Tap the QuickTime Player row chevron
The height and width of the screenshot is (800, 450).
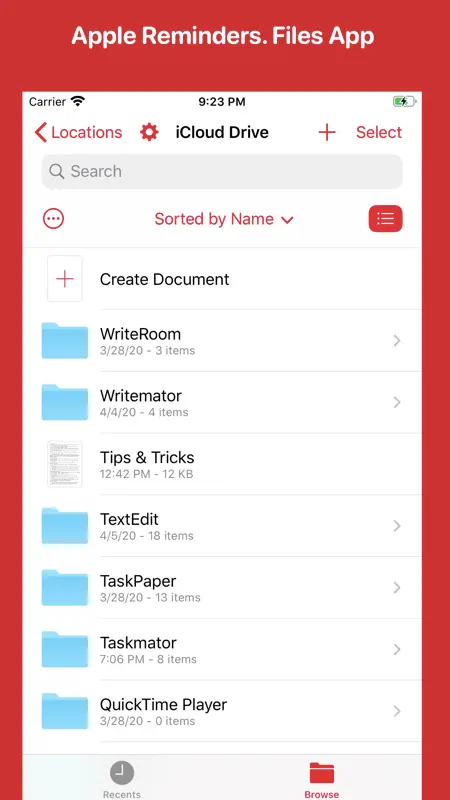397,711
